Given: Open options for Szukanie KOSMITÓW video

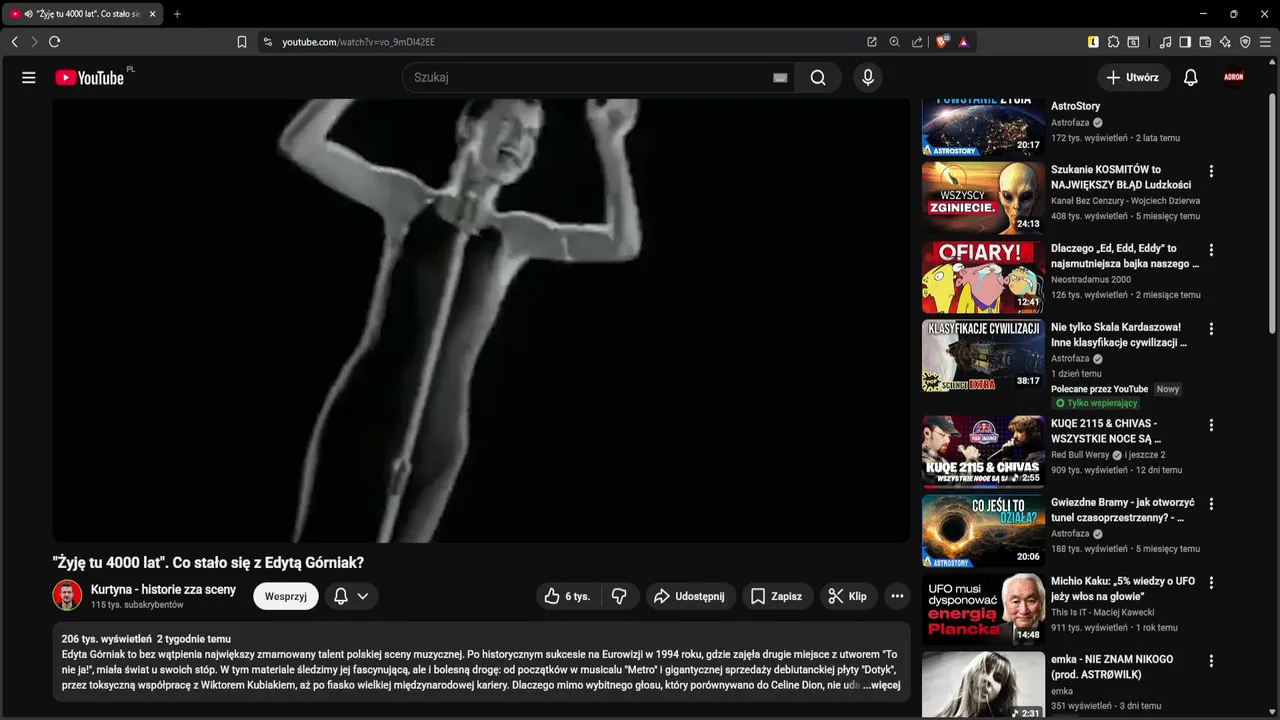Looking at the screenshot, I should [1211, 171].
